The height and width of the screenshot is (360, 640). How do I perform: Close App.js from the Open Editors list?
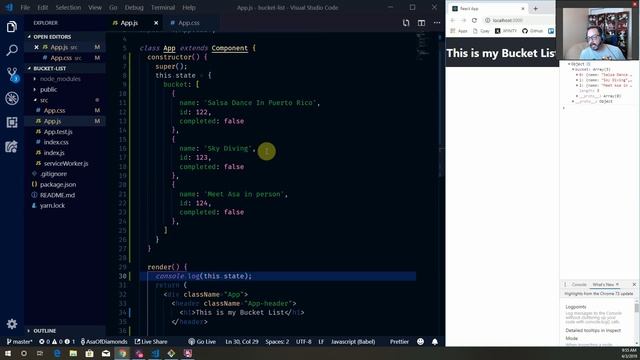(36, 47)
